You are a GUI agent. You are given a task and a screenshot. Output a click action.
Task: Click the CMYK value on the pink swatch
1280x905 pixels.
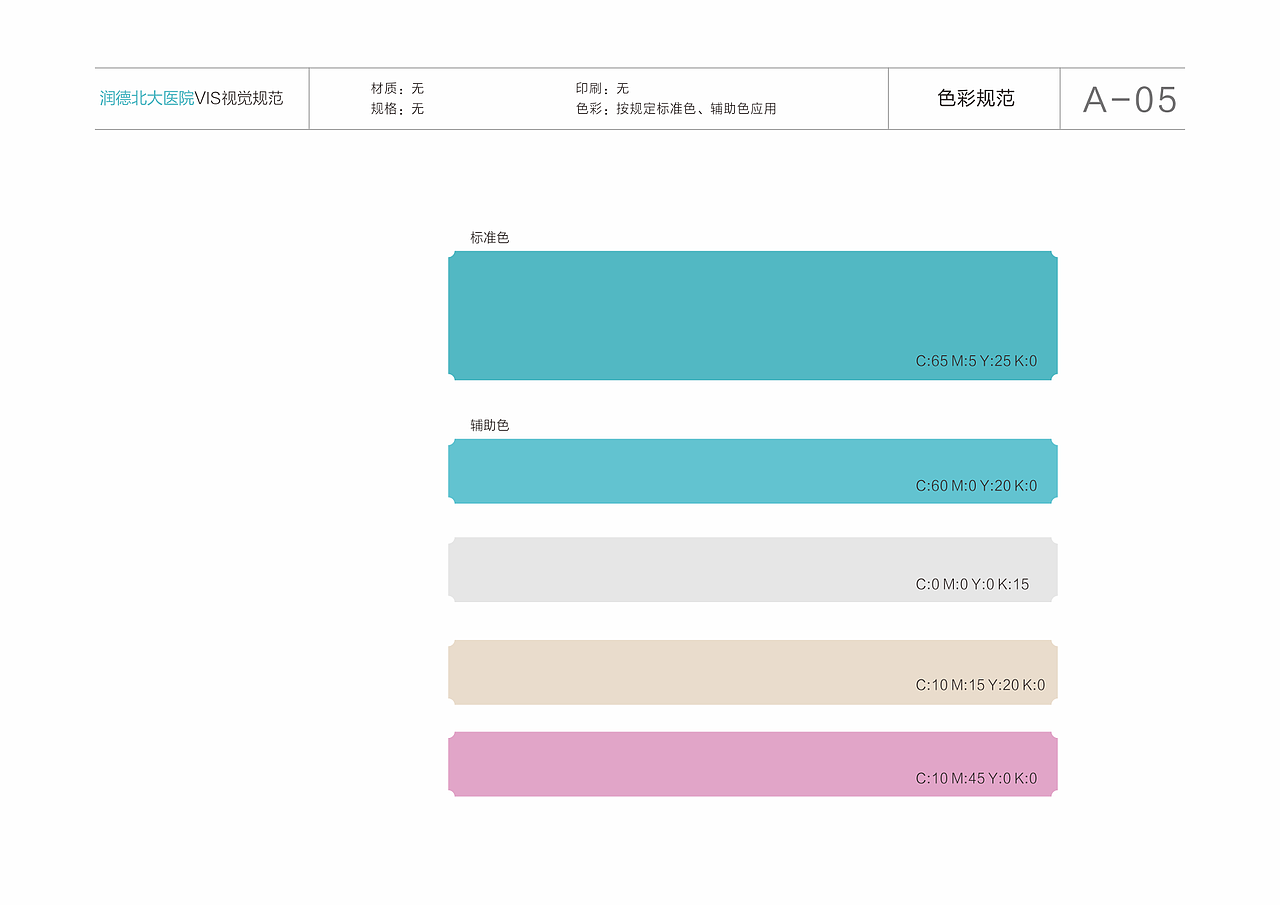coord(978,777)
